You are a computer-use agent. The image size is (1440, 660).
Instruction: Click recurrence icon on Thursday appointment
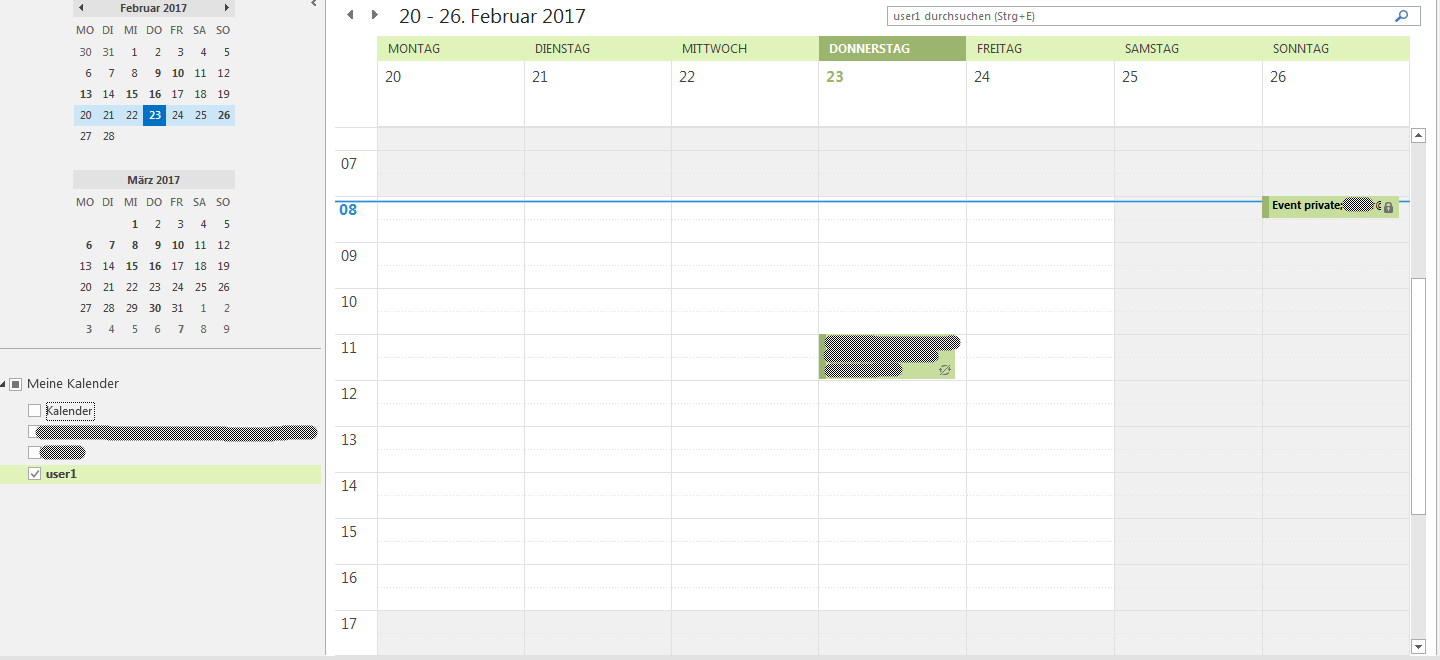pos(944,370)
